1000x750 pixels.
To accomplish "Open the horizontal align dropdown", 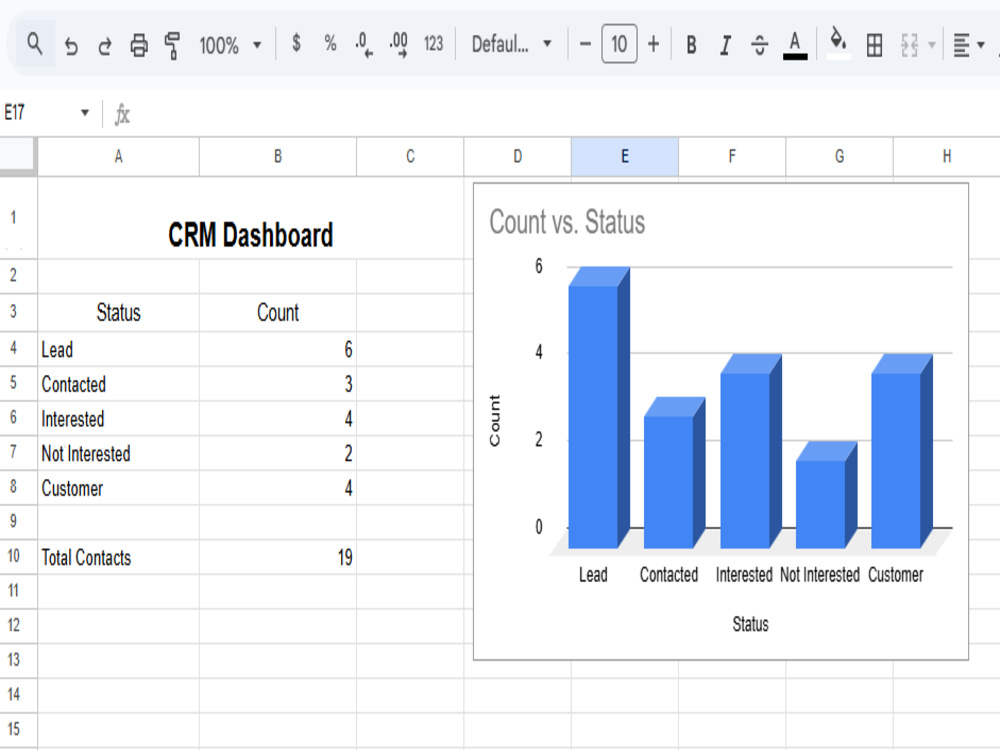I will (969, 45).
